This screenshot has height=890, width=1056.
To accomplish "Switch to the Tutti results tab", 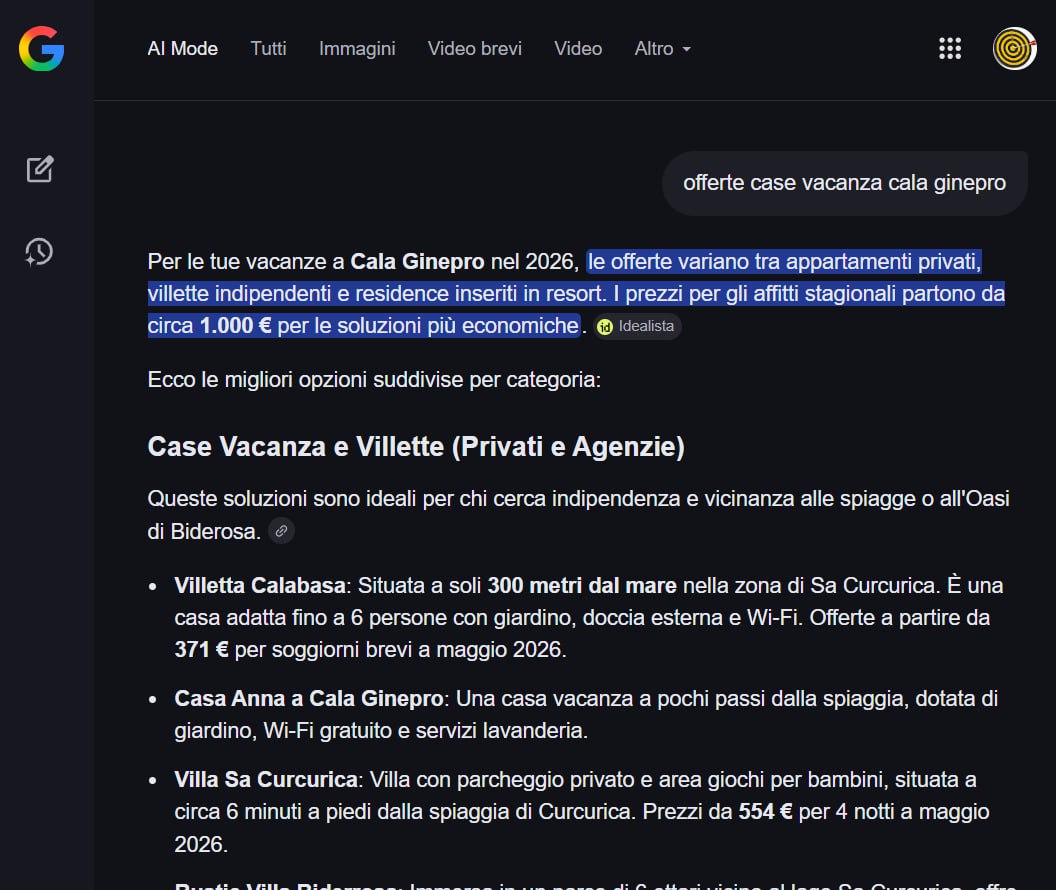I will tap(268, 48).
